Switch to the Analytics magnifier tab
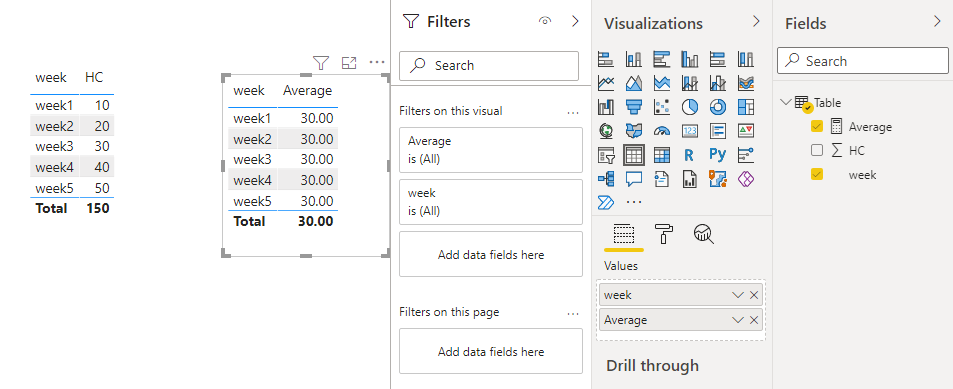Image resolution: width=953 pixels, height=389 pixels. tap(704, 234)
